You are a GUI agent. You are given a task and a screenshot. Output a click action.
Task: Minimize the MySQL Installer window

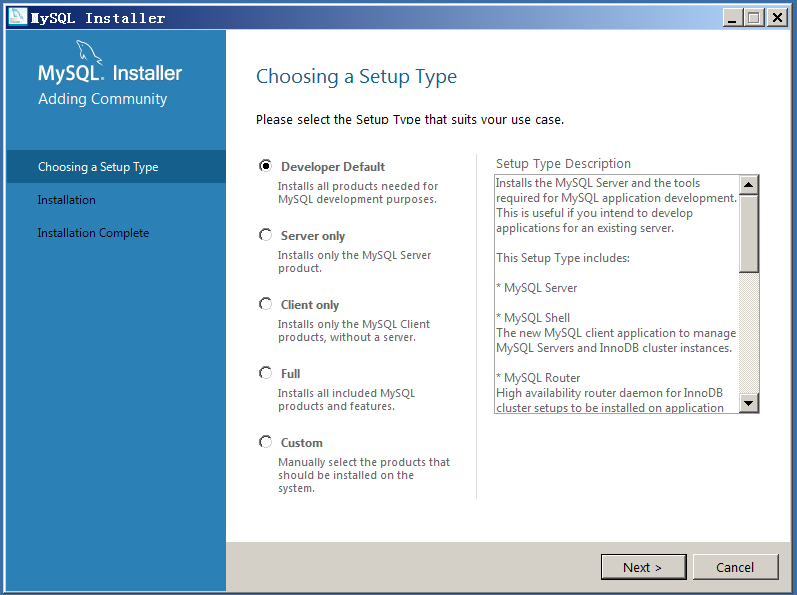click(x=732, y=18)
